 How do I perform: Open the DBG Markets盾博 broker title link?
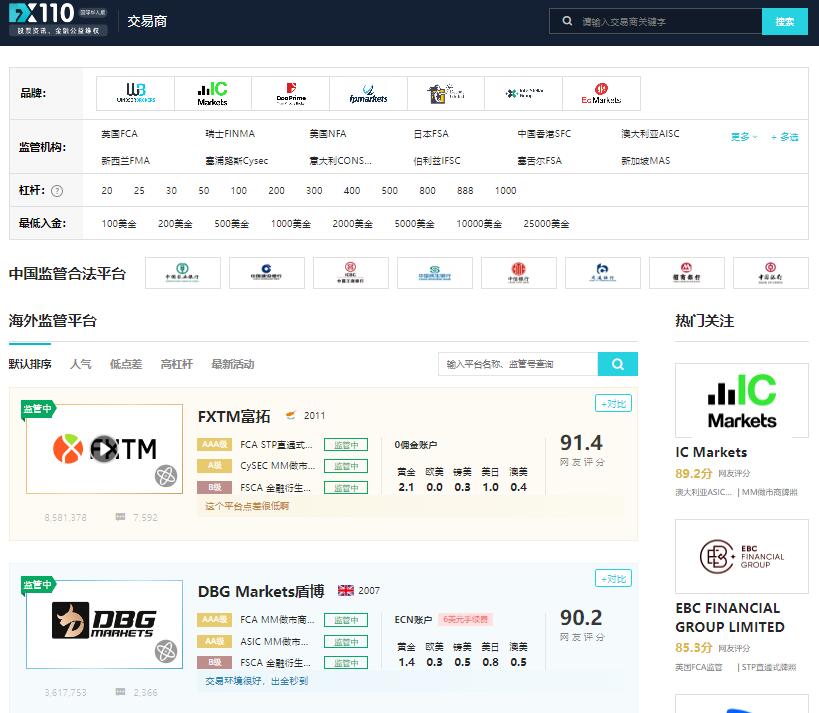(260, 591)
